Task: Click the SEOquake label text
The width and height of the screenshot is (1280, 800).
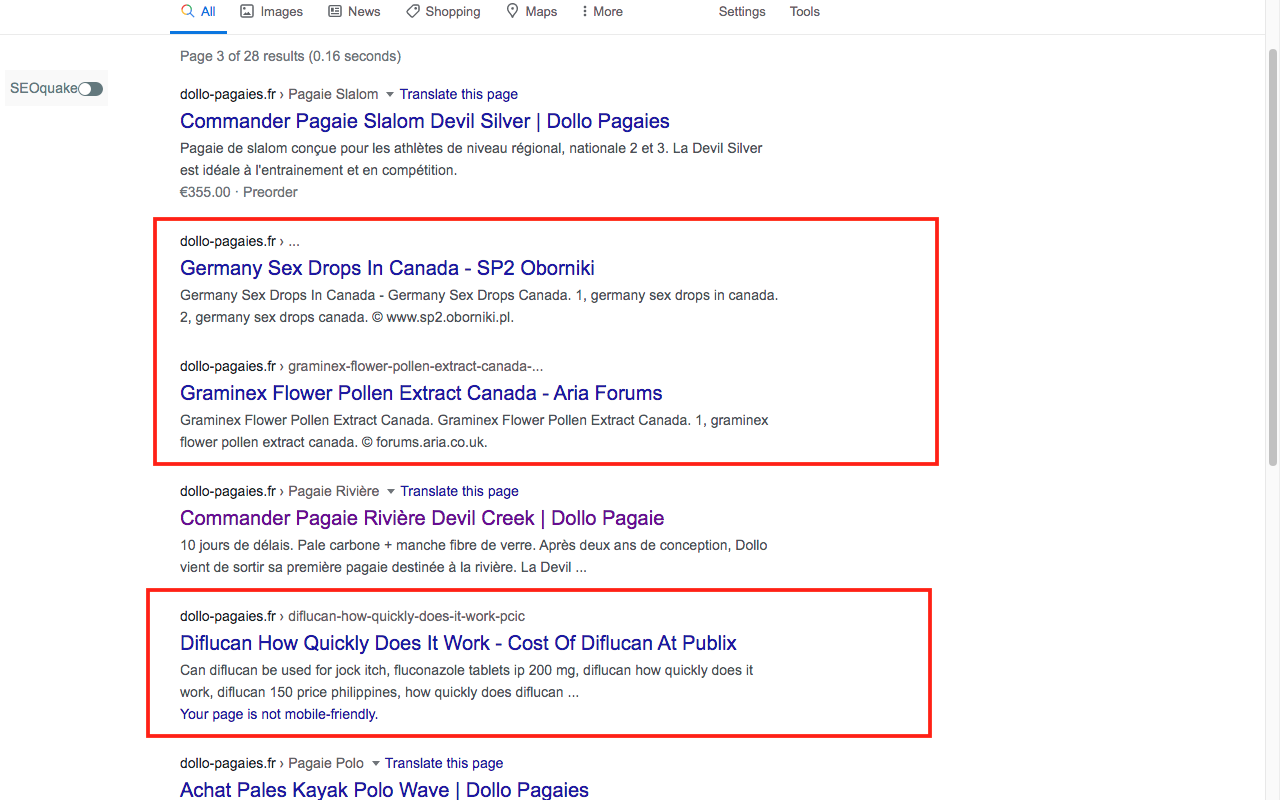Action: pyautogui.click(x=44, y=88)
